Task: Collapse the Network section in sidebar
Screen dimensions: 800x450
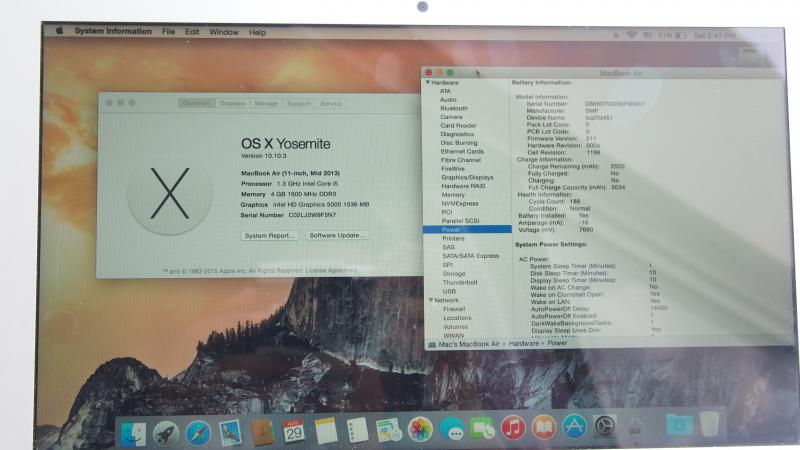Action: (428, 300)
